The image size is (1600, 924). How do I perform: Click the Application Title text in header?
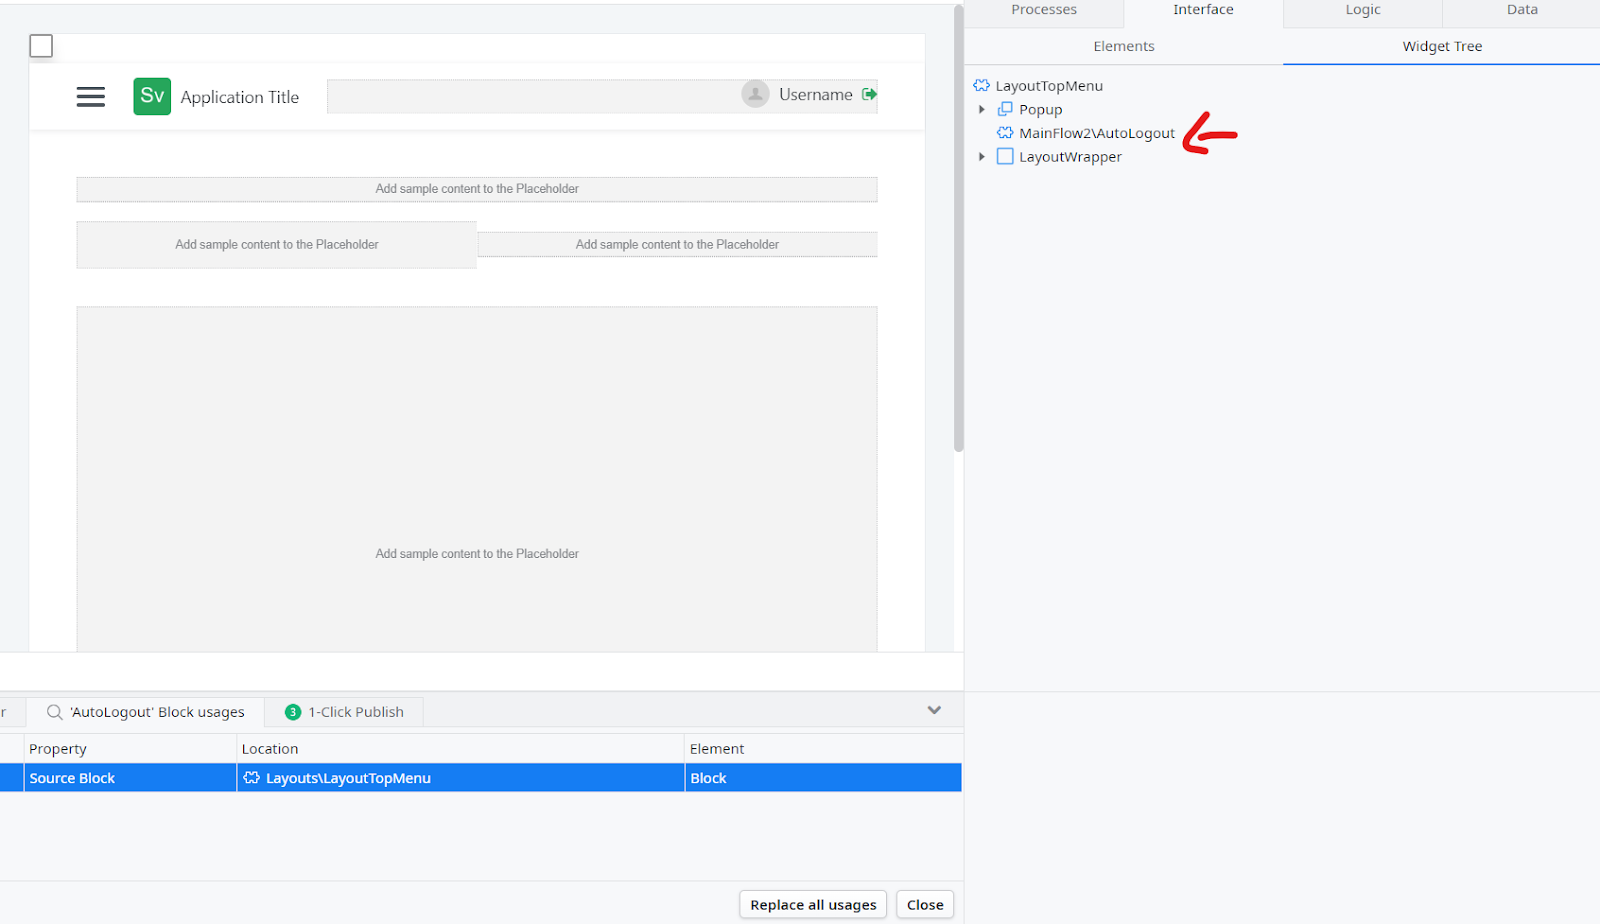(240, 97)
